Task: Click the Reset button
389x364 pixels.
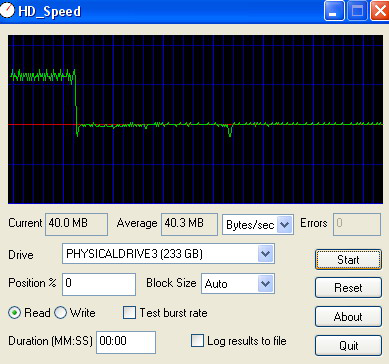Action: click(348, 288)
